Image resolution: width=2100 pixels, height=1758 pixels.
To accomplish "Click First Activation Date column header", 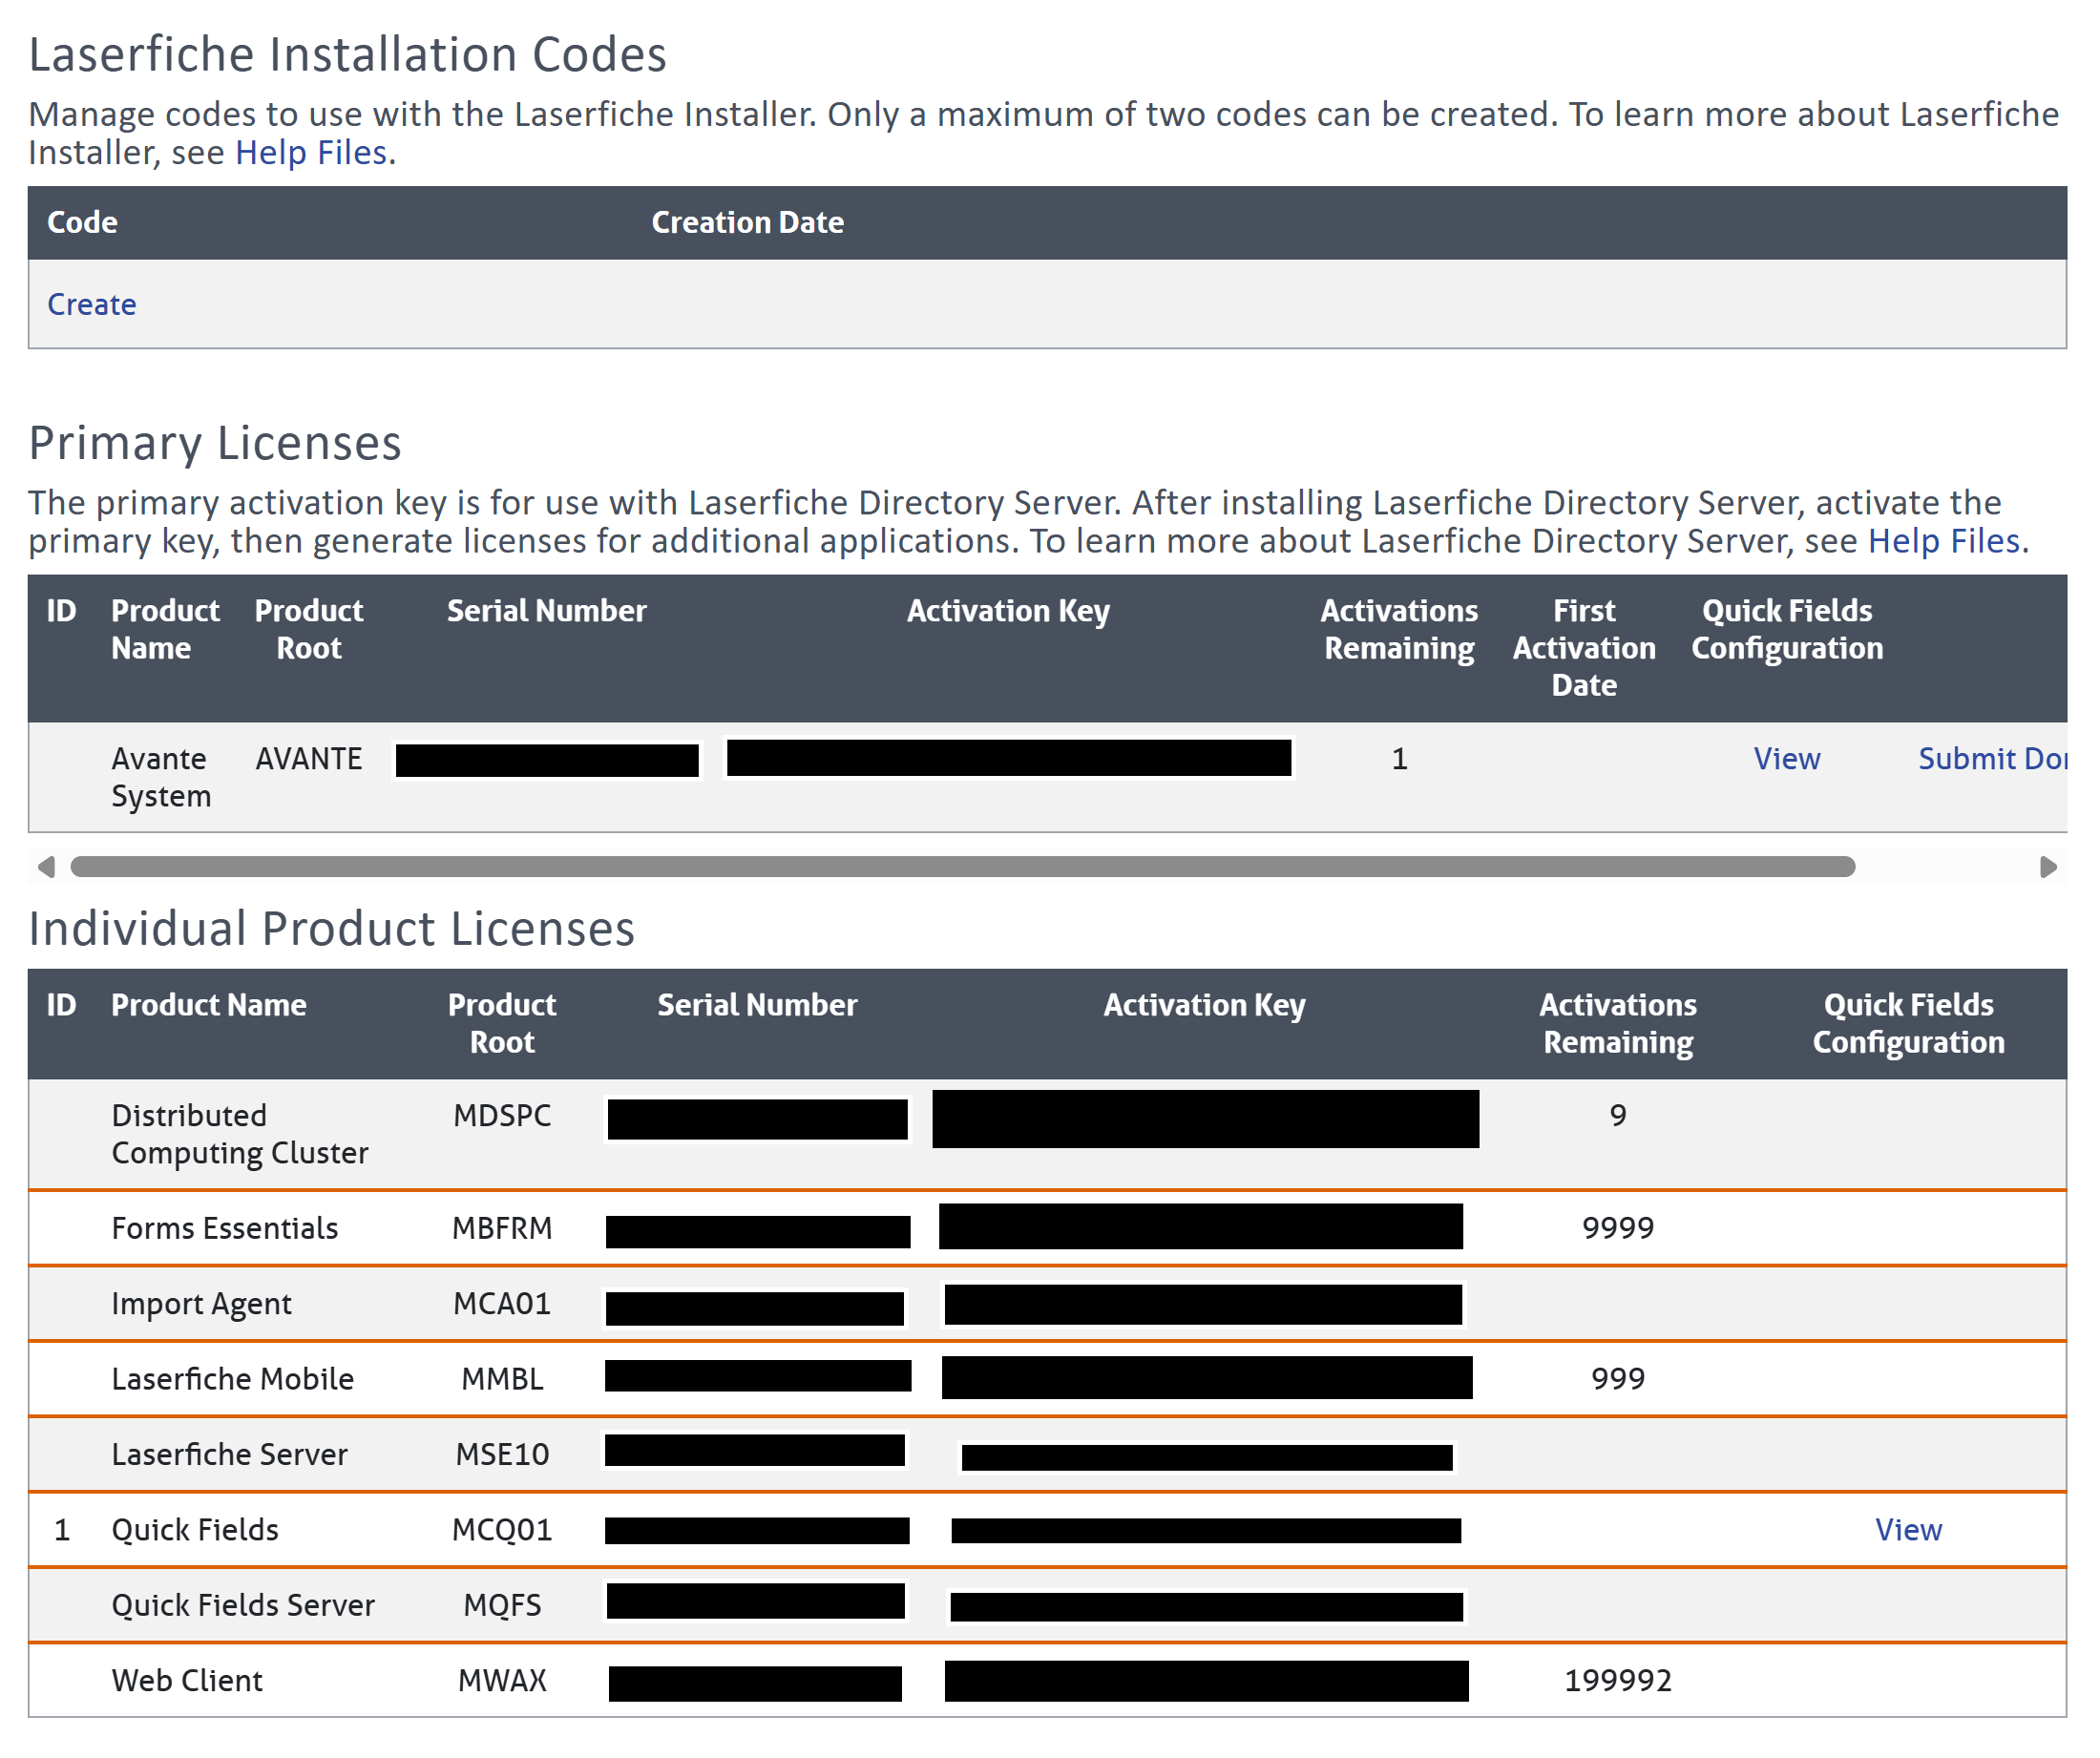I will point(1583,648).
